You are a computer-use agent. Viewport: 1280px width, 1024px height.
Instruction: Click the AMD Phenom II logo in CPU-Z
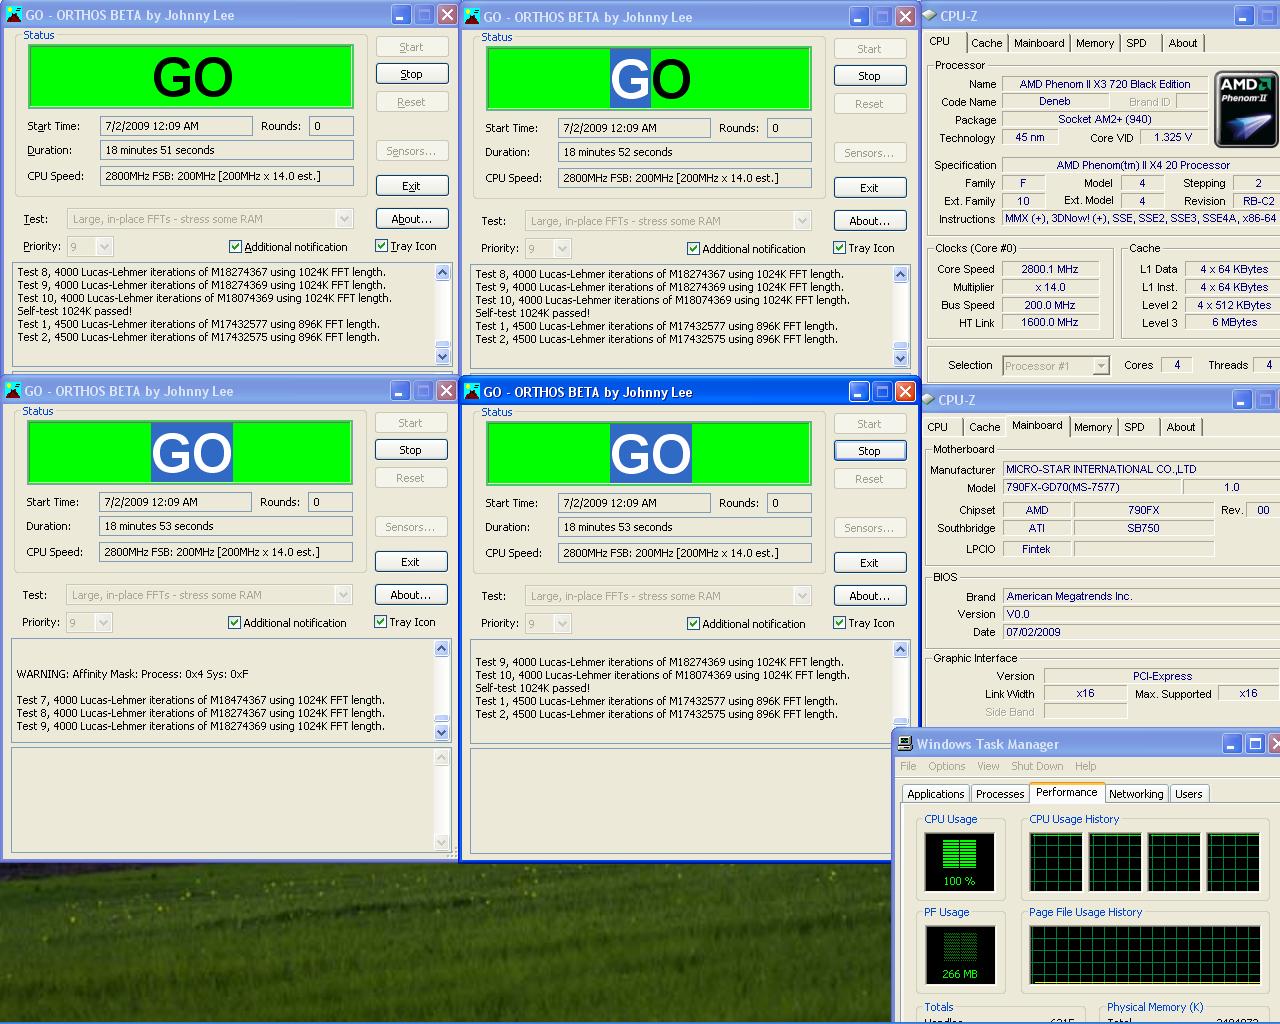[1245, 108]
